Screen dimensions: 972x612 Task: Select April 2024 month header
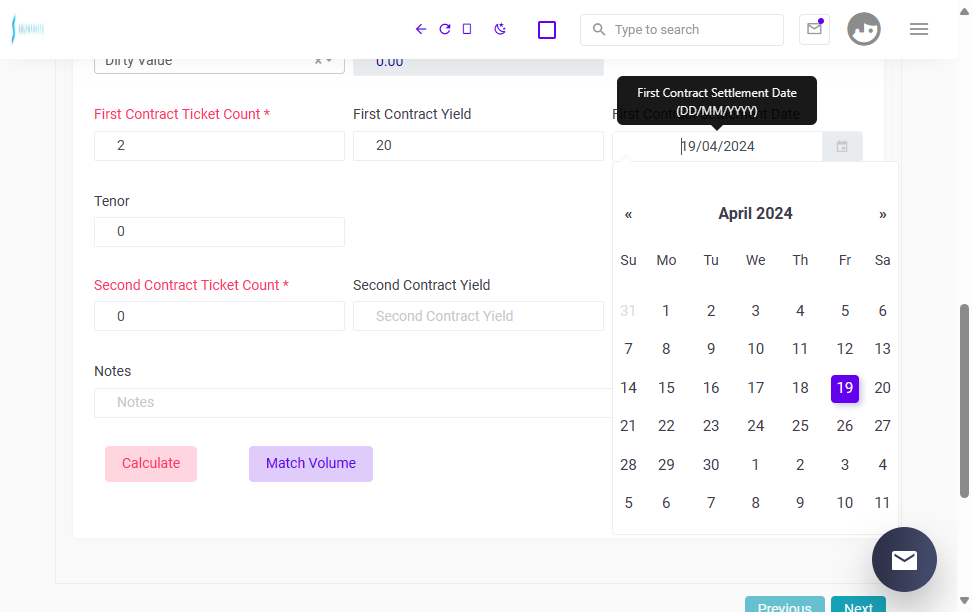[x=755, y=214]
